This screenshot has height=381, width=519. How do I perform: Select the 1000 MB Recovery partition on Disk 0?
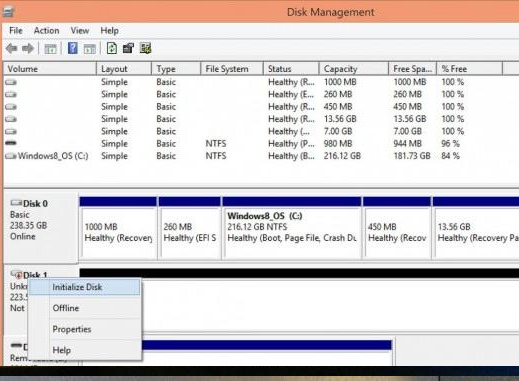click(118, 227)
